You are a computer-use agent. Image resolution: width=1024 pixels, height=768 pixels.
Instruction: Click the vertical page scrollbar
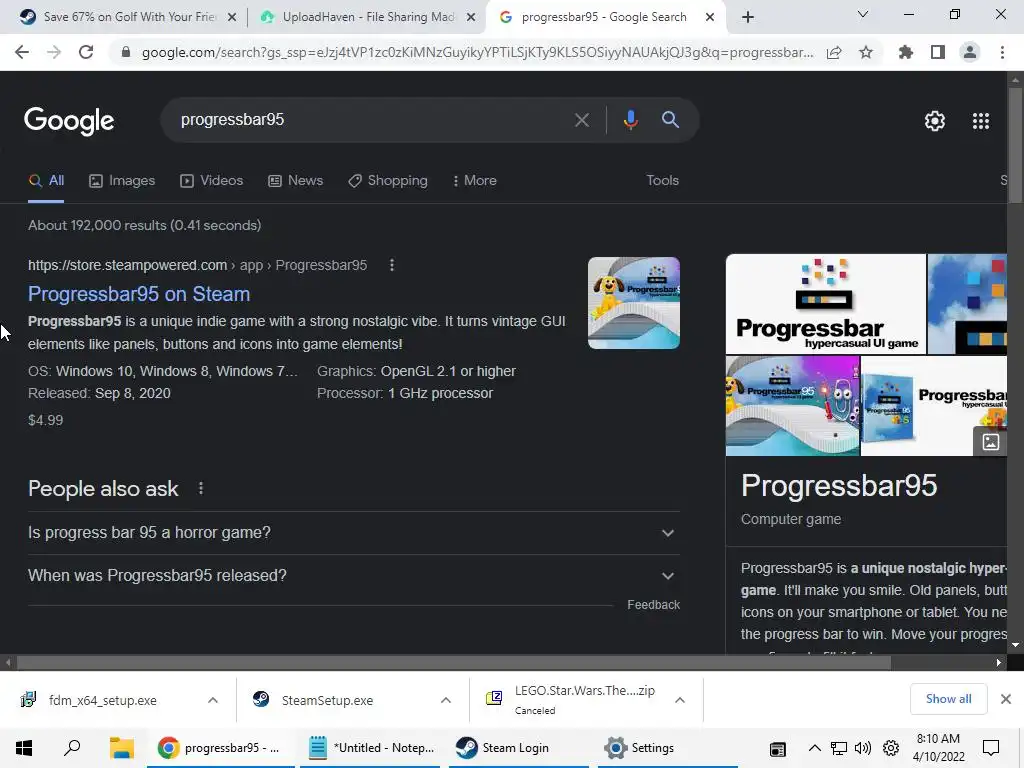click(1015, 144)
